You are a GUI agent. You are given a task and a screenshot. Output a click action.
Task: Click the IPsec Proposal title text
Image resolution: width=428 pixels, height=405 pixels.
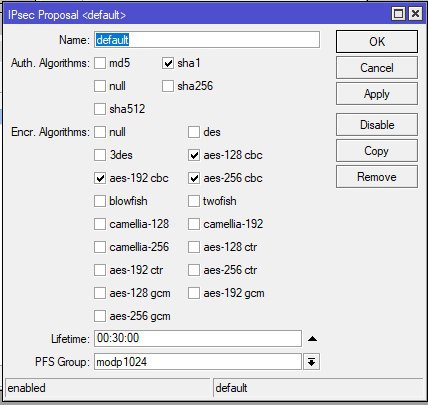pos(67,15)
